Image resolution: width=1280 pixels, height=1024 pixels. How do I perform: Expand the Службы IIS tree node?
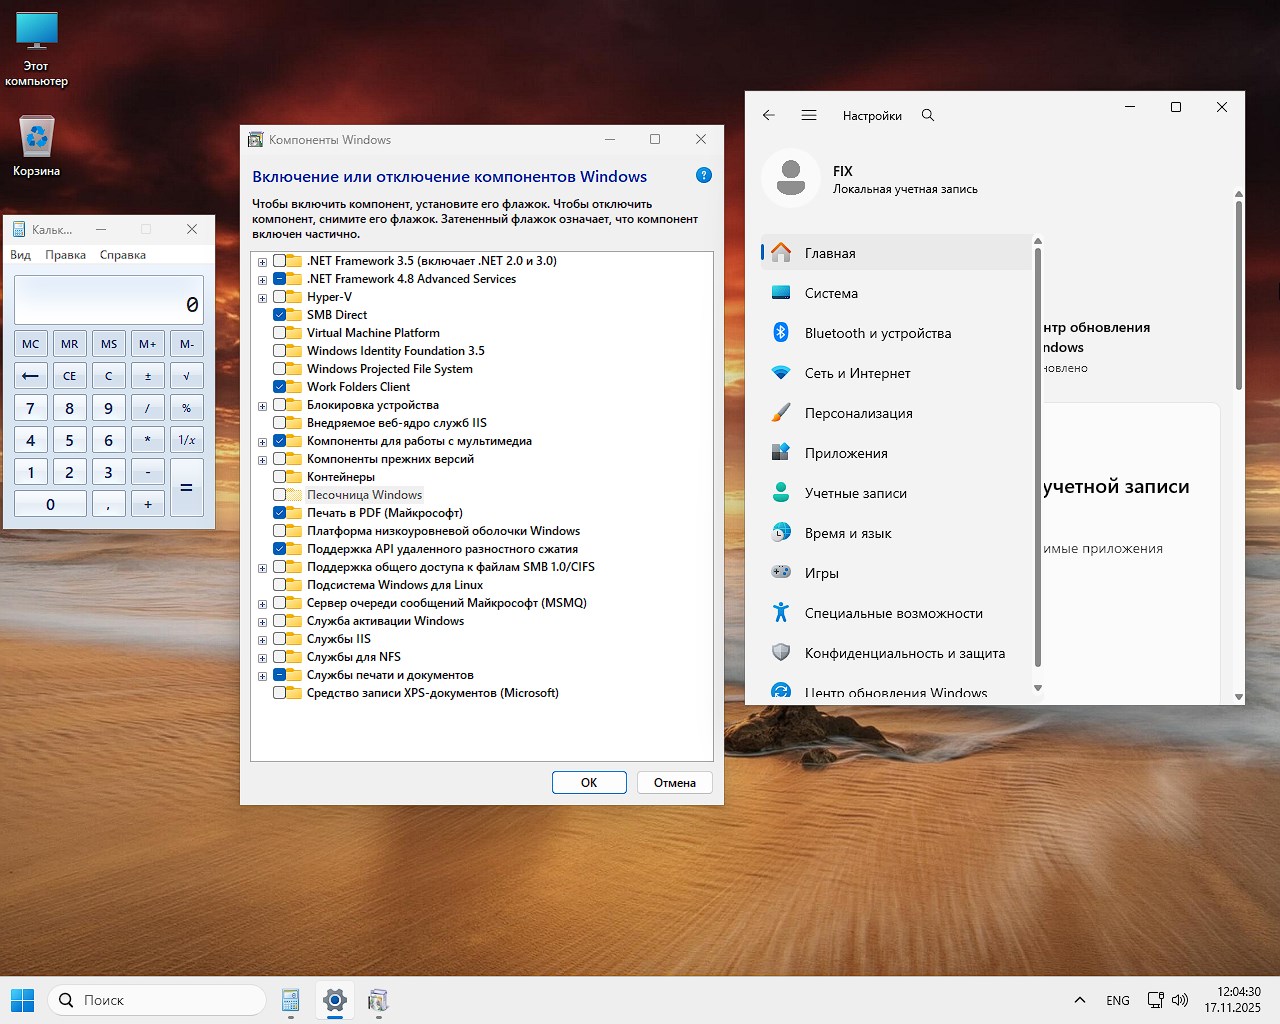(262, 640)
